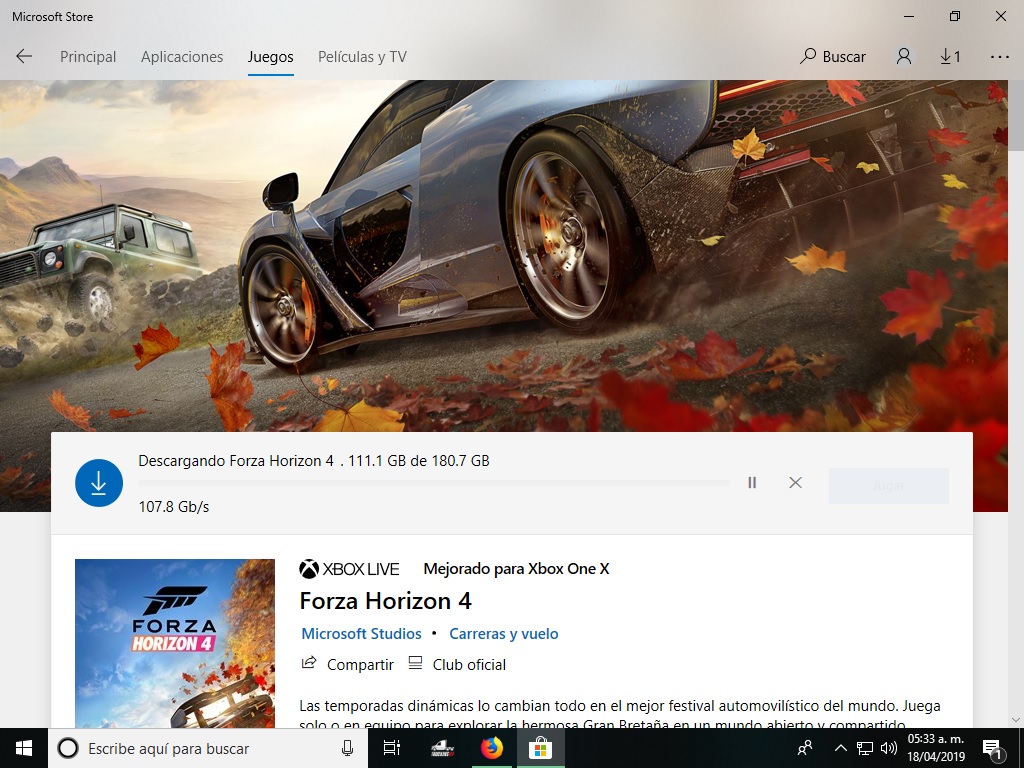Screen dimensions: 1024x768
Task: Expand hidden system tray icons
Action: pos(840,748)
